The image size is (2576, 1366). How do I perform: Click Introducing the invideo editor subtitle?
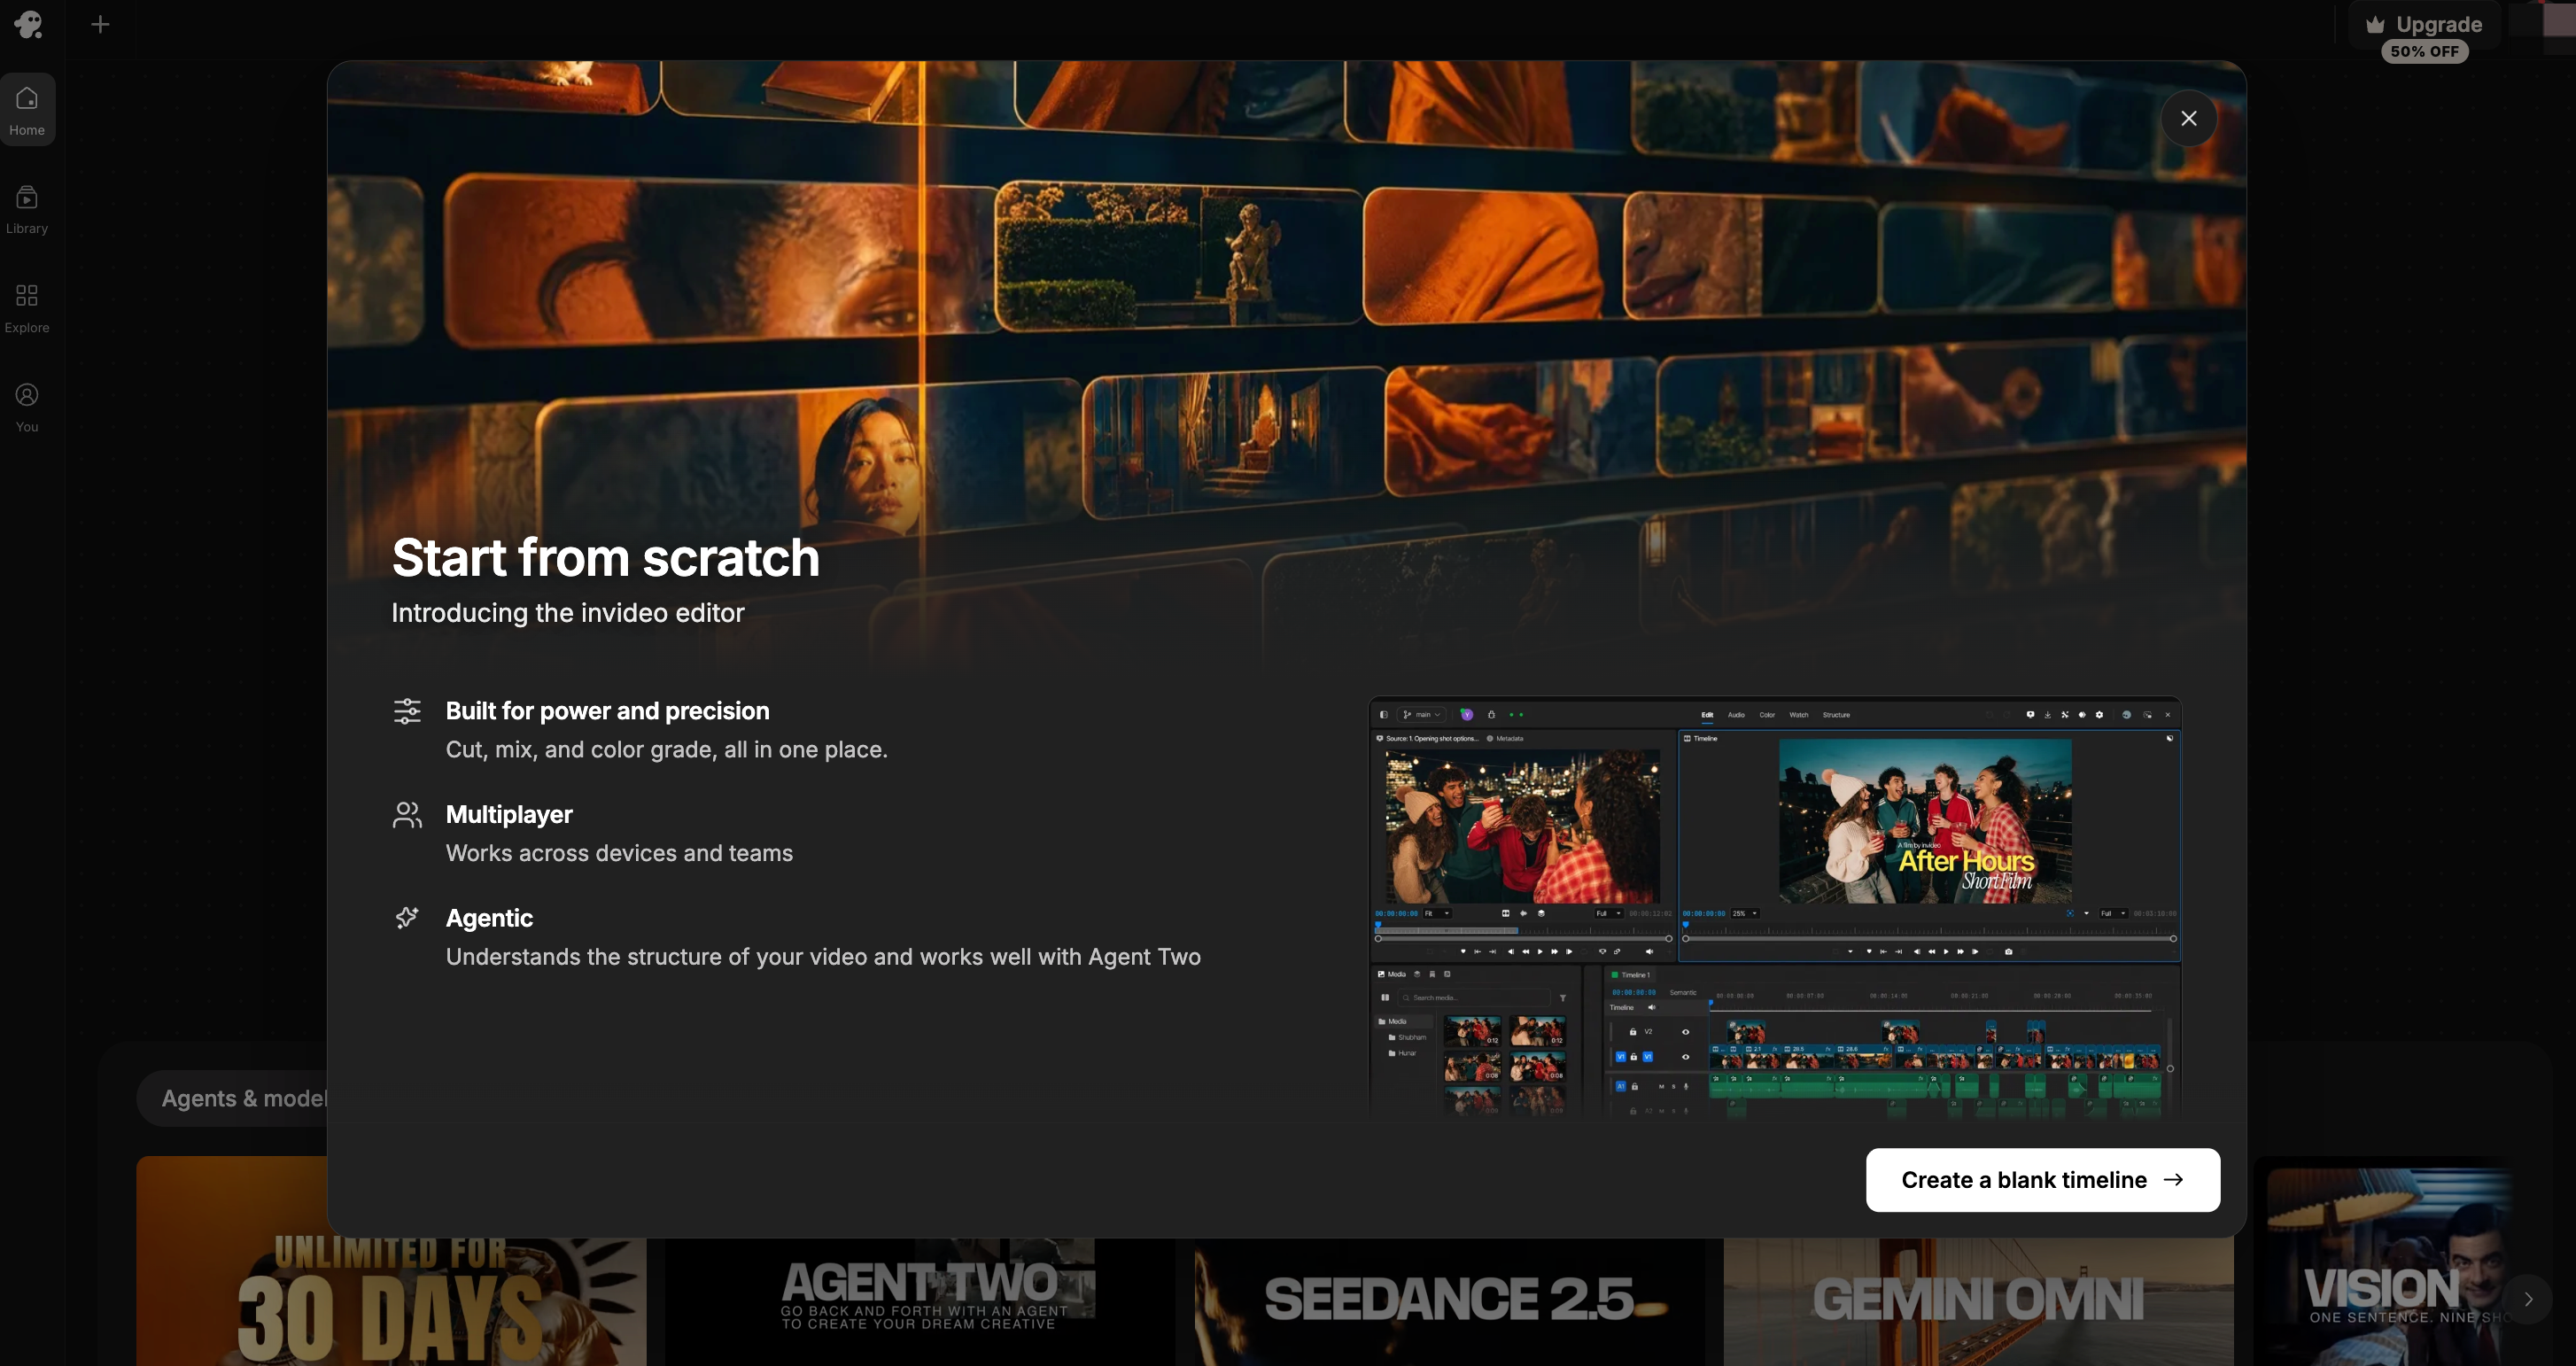[568, 613]
